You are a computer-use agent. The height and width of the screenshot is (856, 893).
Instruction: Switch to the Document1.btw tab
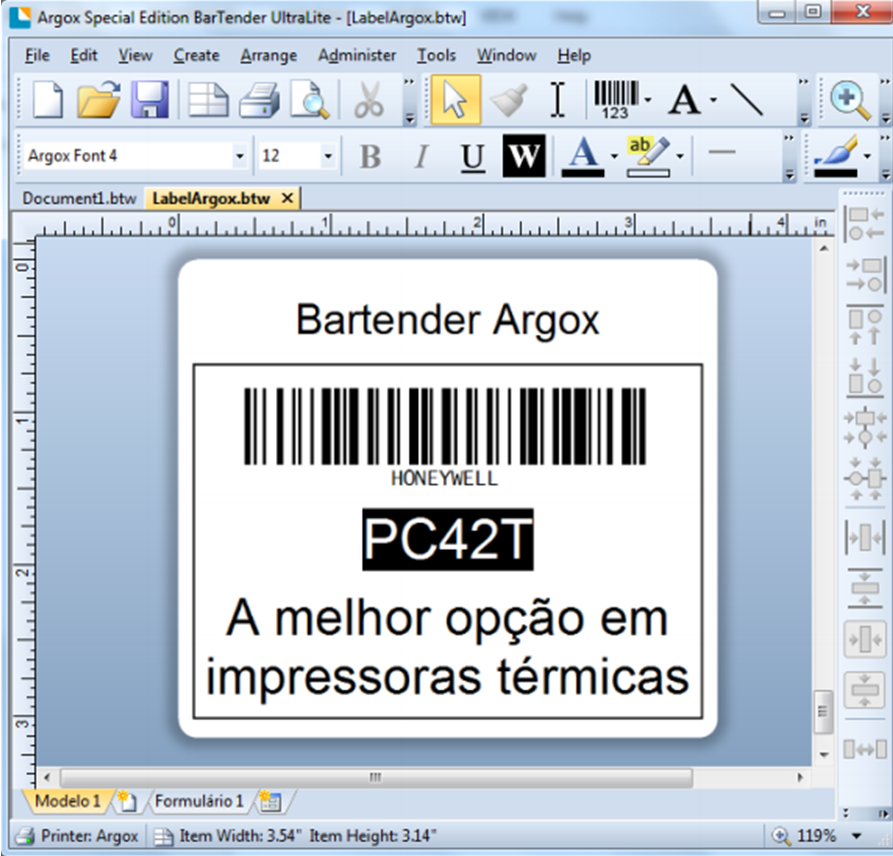pos(79,199)
